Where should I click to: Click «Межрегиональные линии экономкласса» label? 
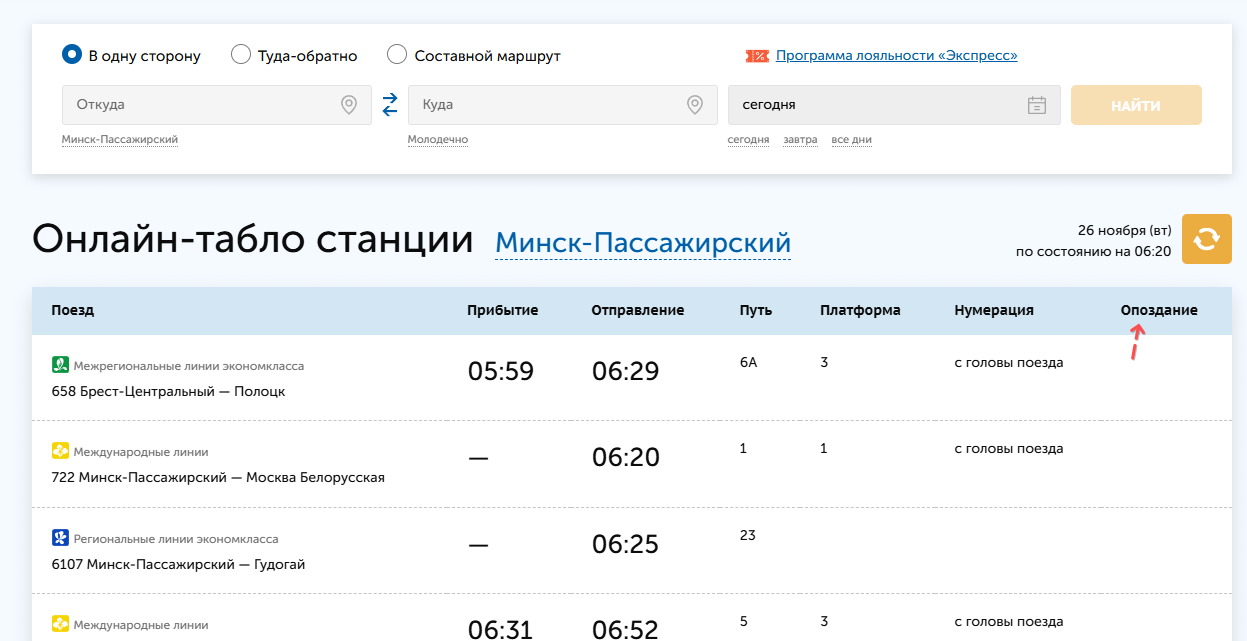point(189,366)
